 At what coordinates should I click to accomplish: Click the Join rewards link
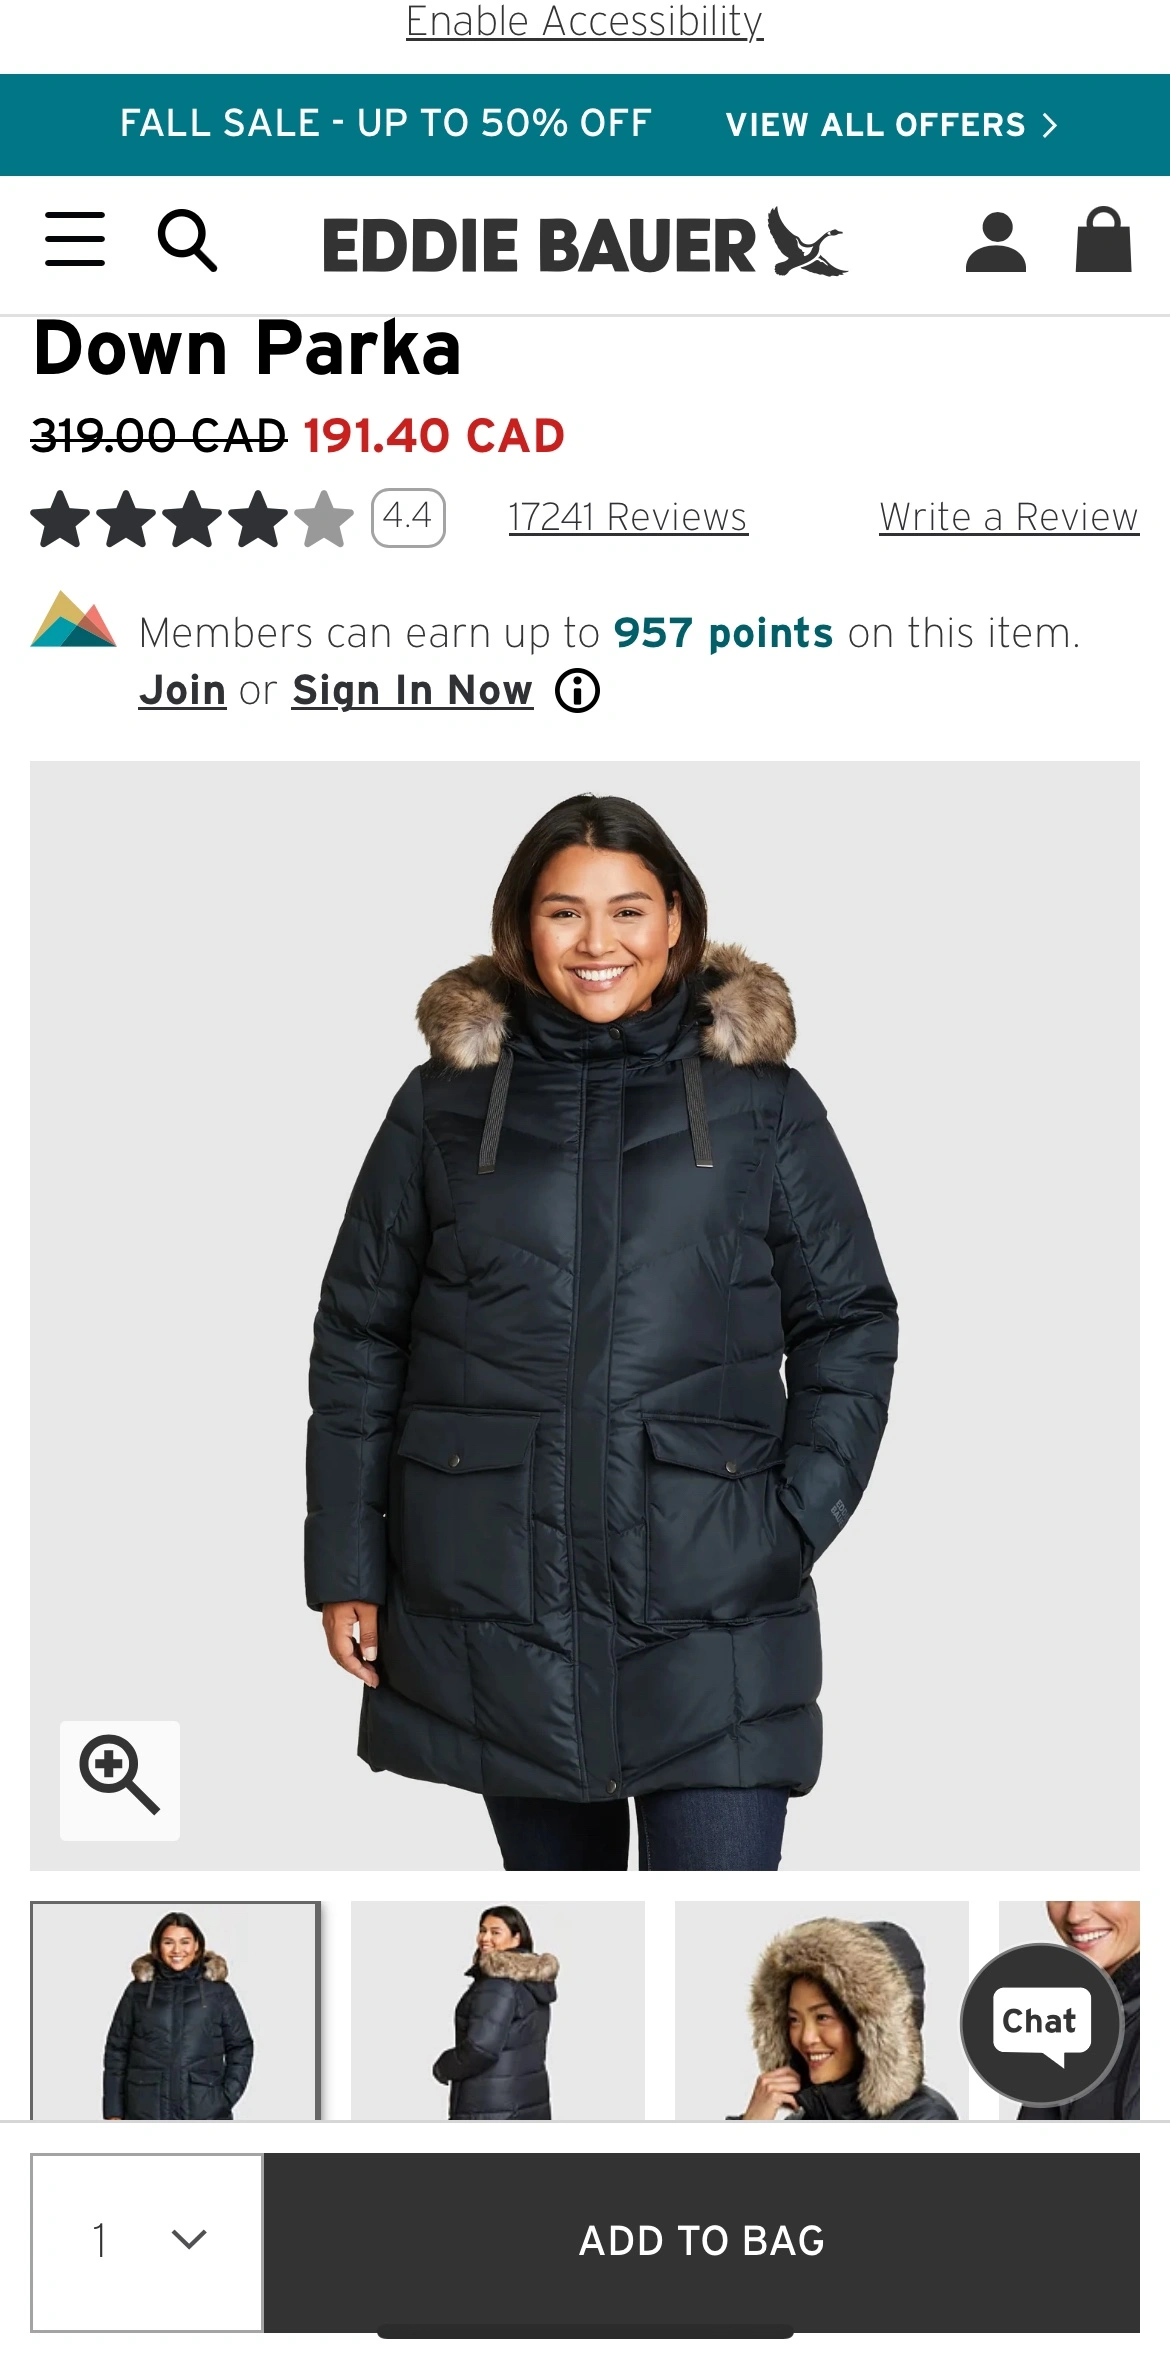click(x=182, y=691)
